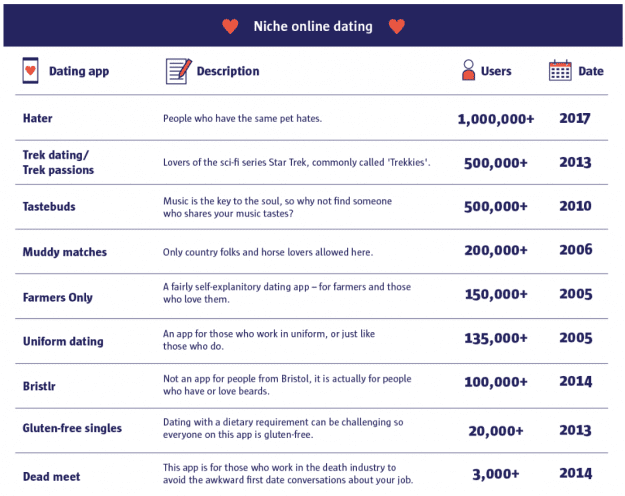The height and width of the screenshot is (496, 625).
Task: Click the notepad pencil Description icon
Action: pyautogui.click(x=177, y=71)
